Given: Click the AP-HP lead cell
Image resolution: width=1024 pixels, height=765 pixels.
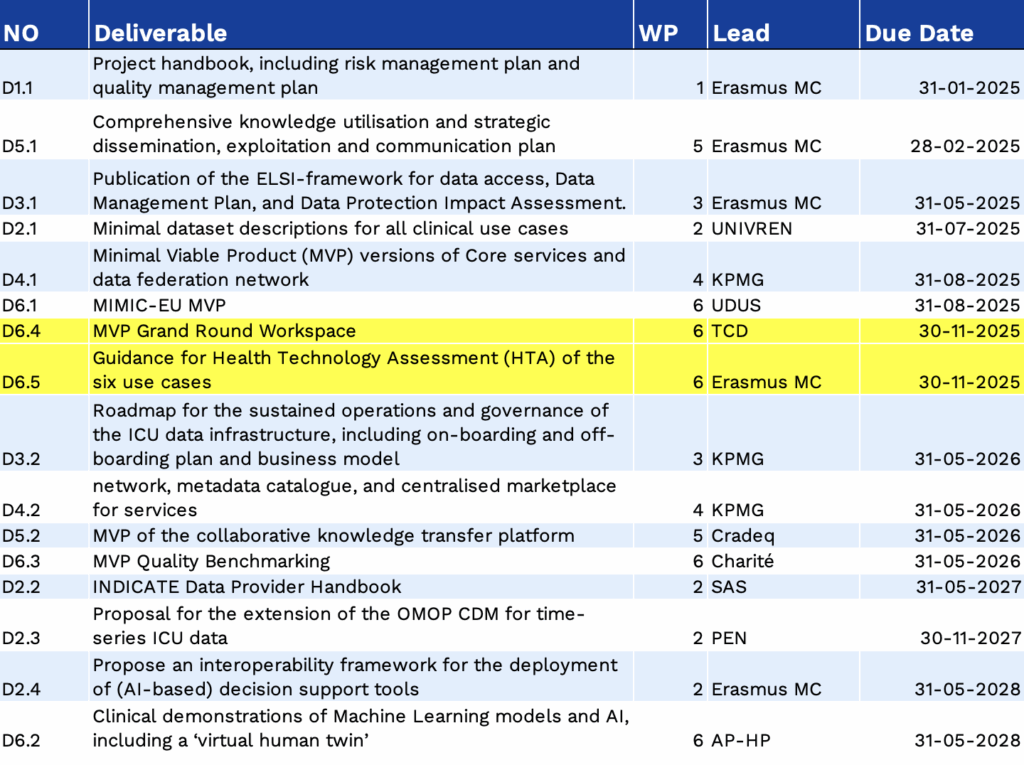Looking at the screenshot, I should click(740, 740).
